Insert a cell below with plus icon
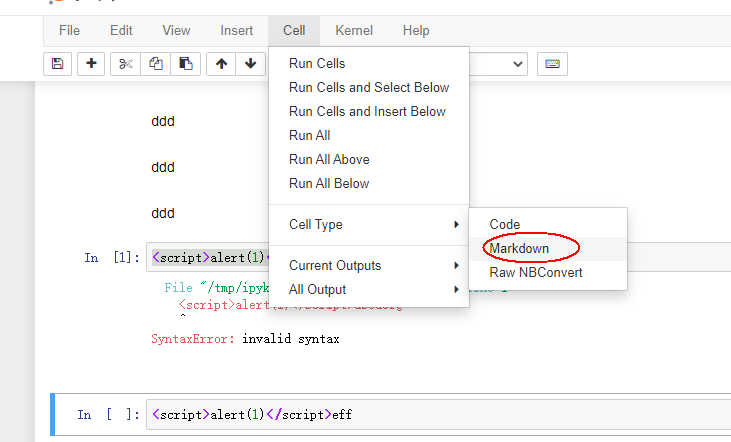Screen dimensions: 731x442 coord(91,64)
